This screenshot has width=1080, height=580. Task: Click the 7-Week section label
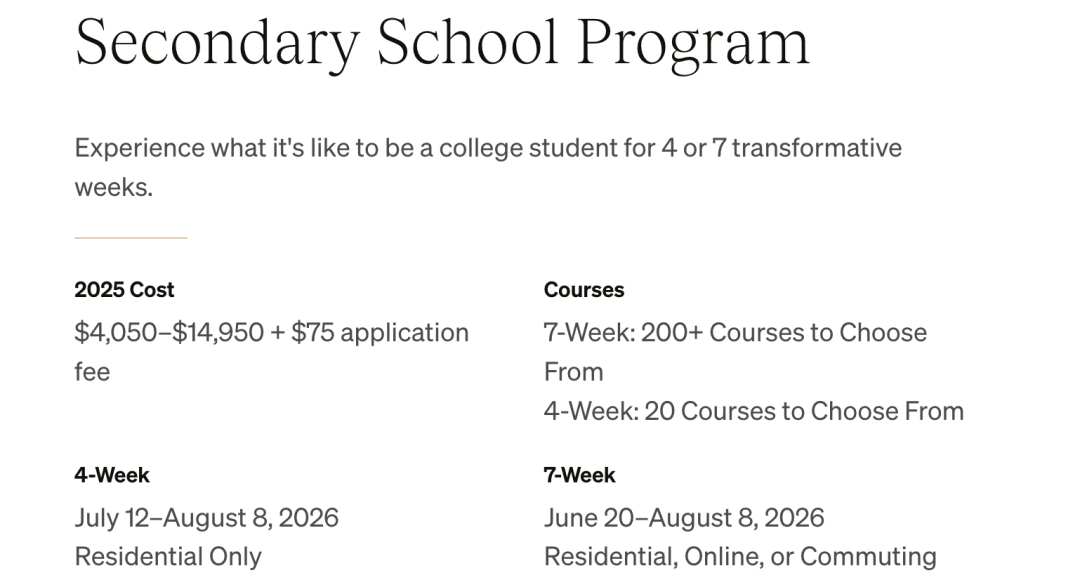pyautogui.click(x=579, y=475)
